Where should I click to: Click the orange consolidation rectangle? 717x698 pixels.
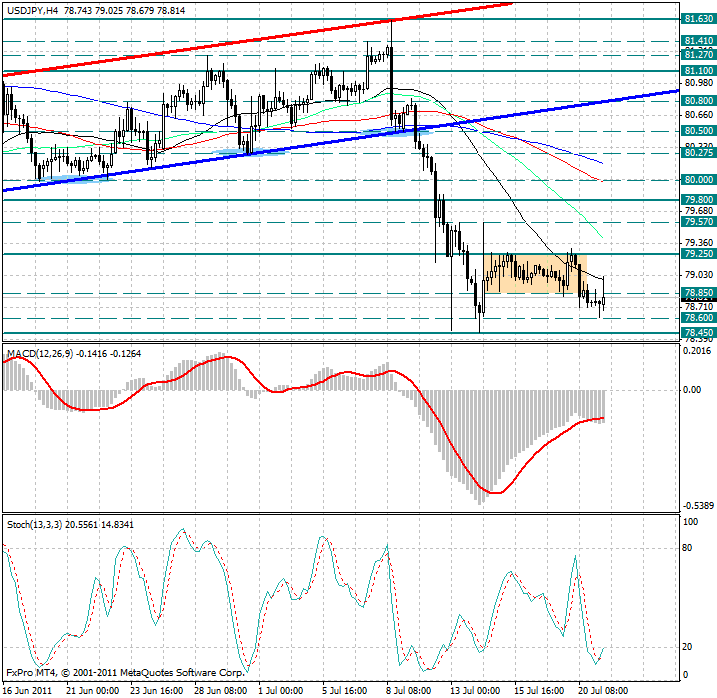528,275
